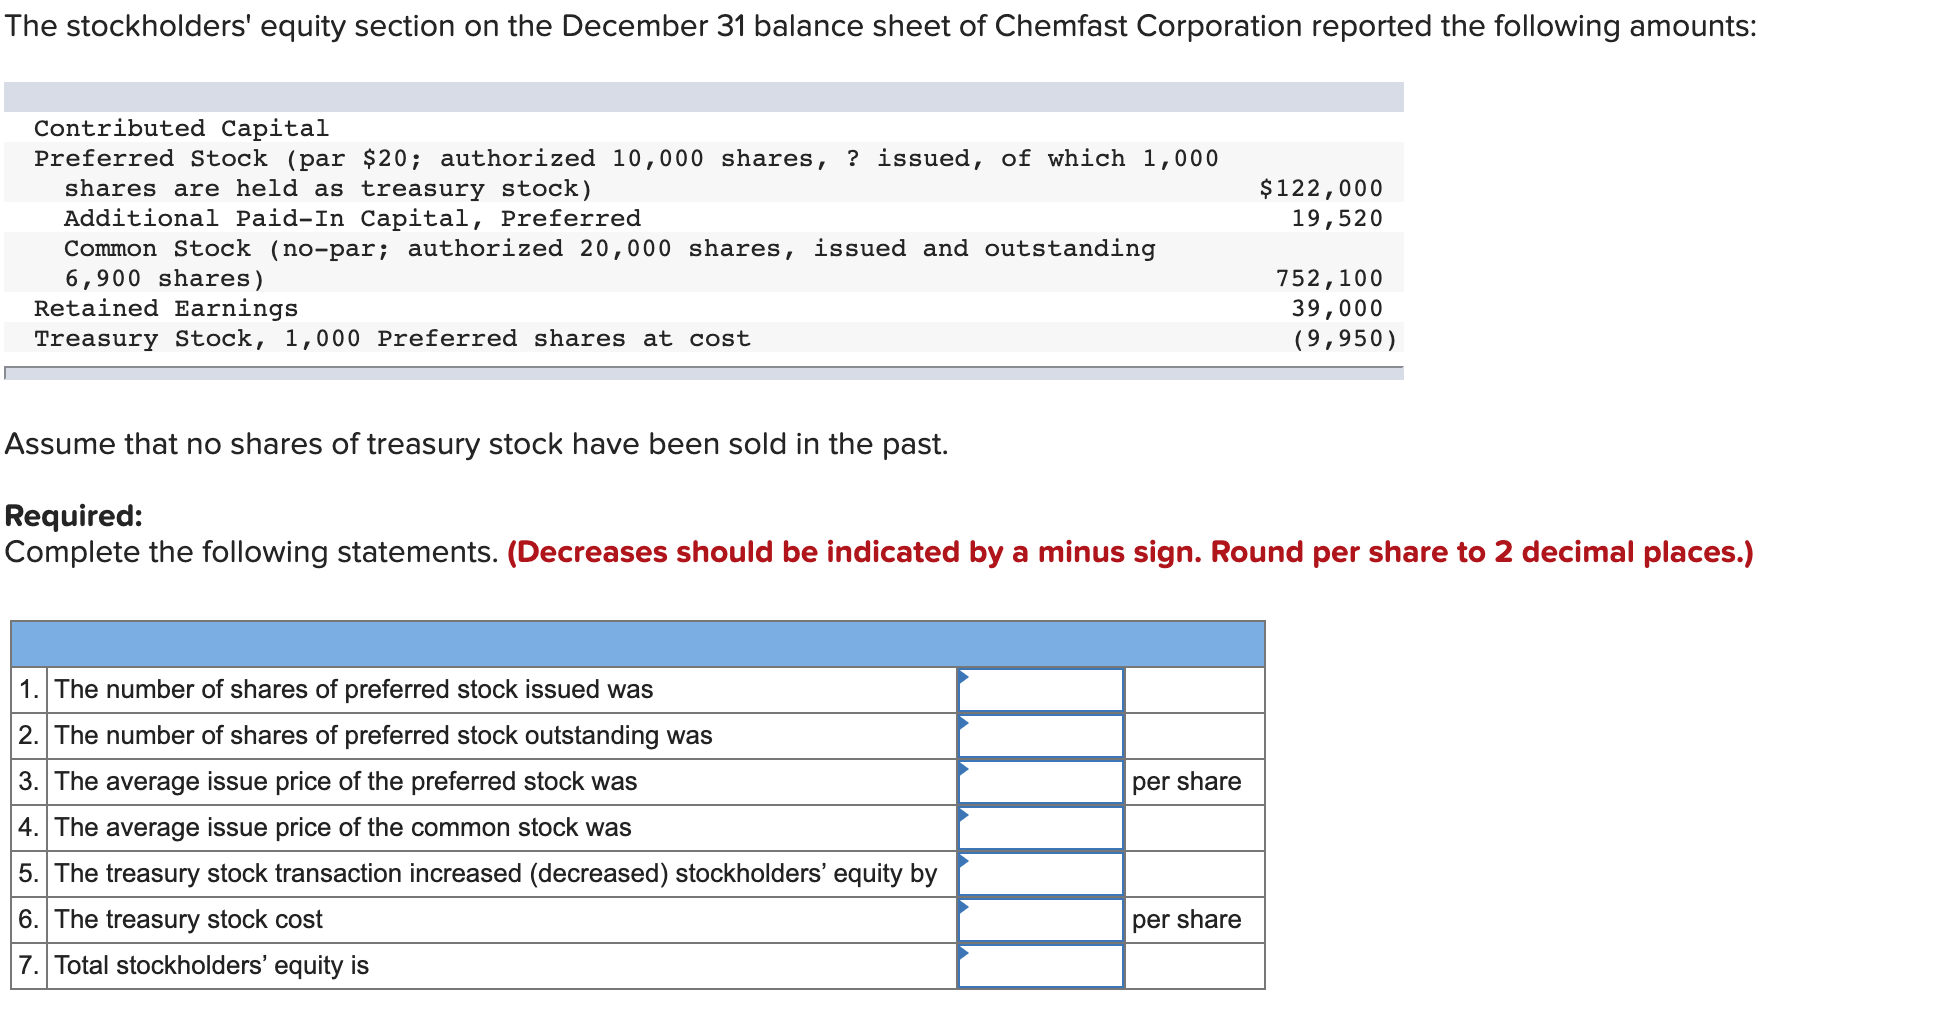Click the $122,000 preferred stock amount
The image size is (1948, 1022).
(x=1321, y=188)
